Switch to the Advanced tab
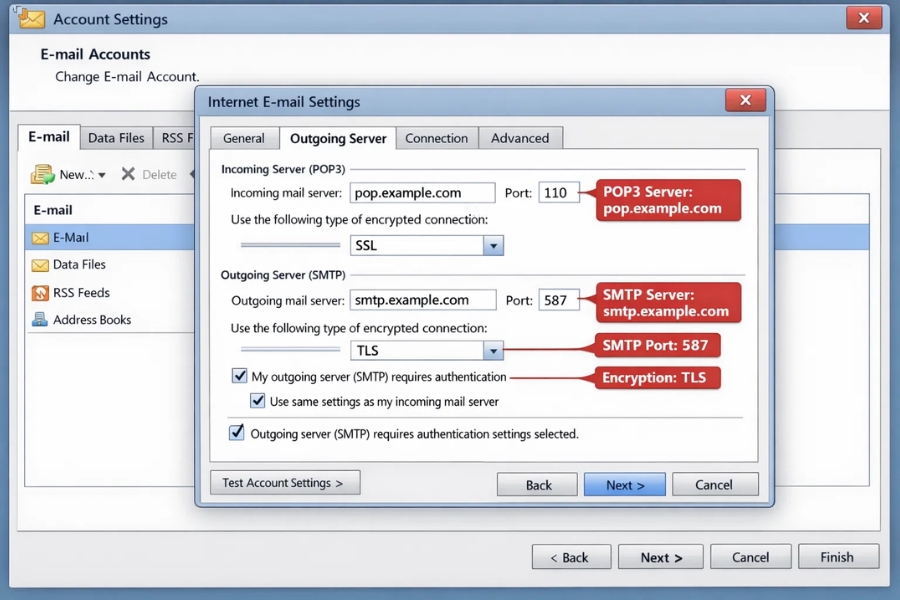900x600 pixels. [x=520, y=138]
